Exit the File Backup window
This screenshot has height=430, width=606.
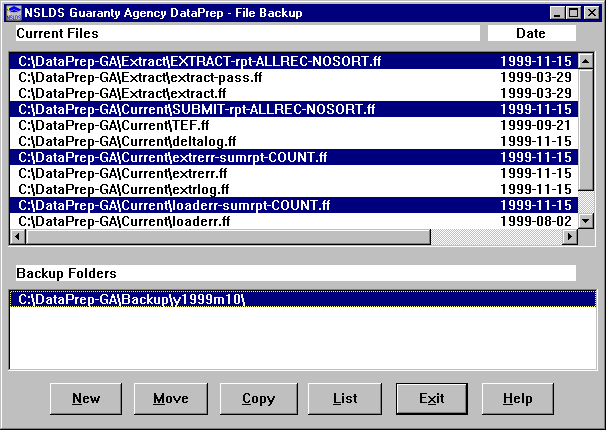click(432, 399)
